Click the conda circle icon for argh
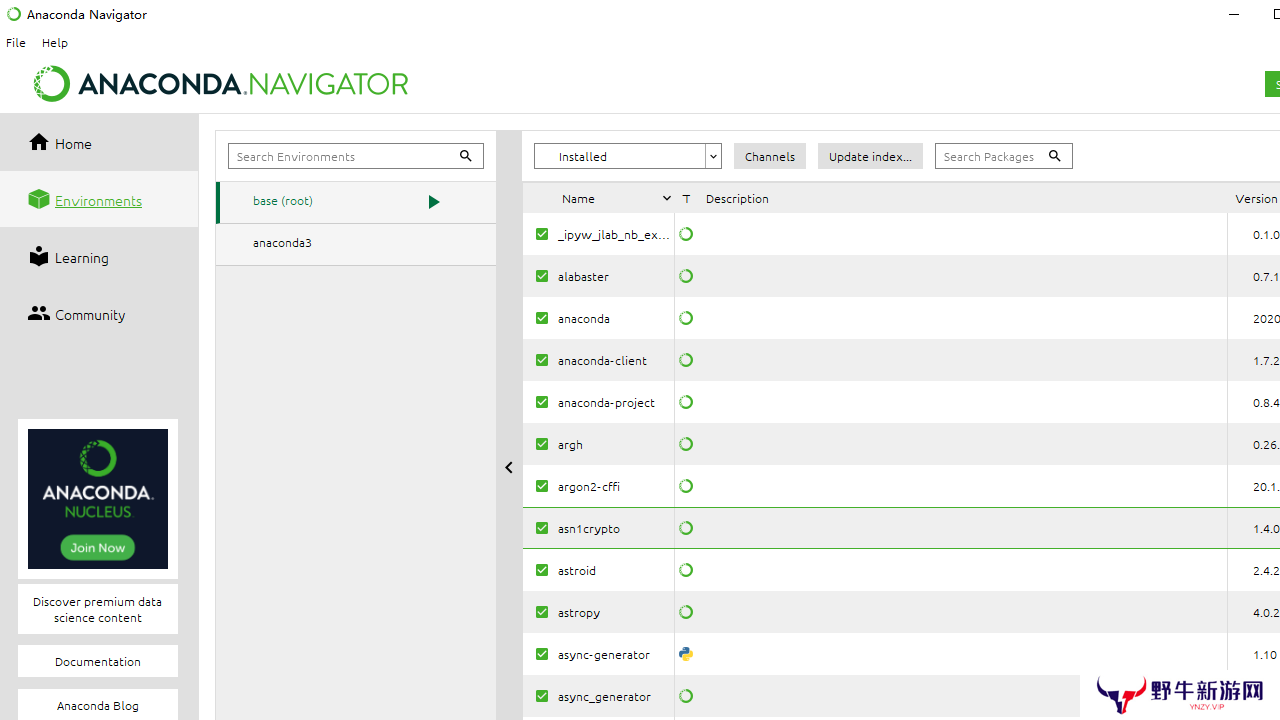This screenshot has height=720, width=1280. pyautogui.click(x=686, y=444)
